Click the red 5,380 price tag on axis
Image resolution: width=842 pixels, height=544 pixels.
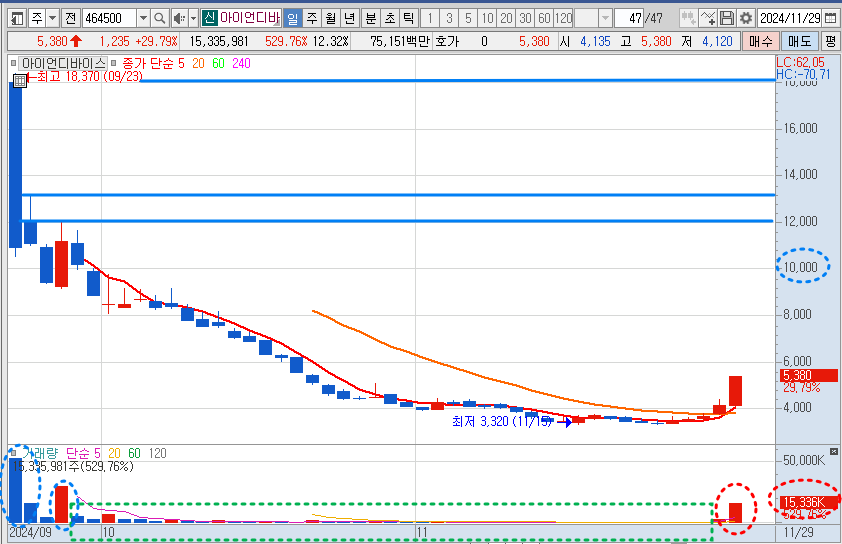click(x=809, y=375)
